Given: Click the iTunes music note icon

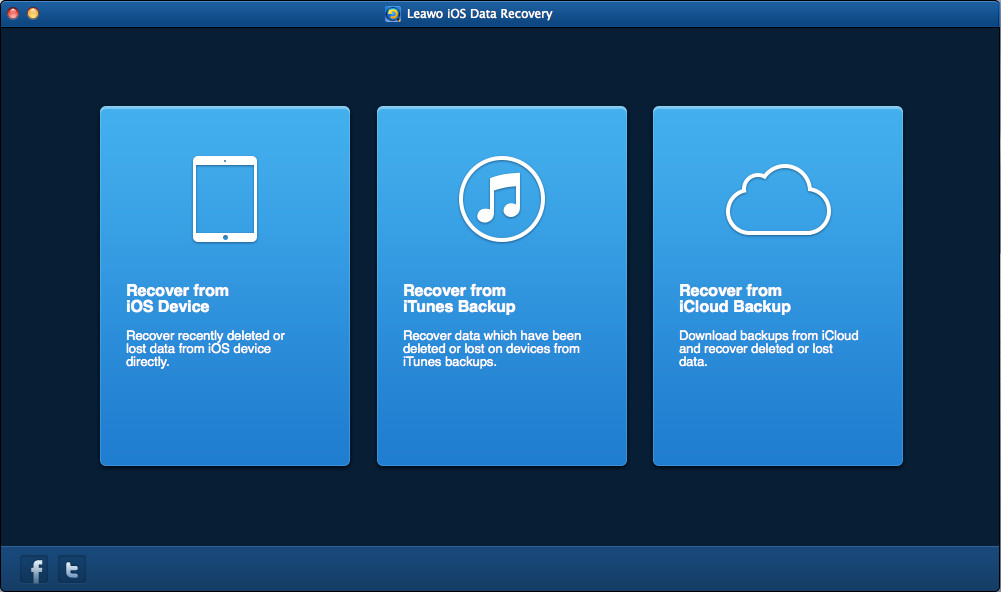Looking at the screenshot, I should (x=501, y=198).
